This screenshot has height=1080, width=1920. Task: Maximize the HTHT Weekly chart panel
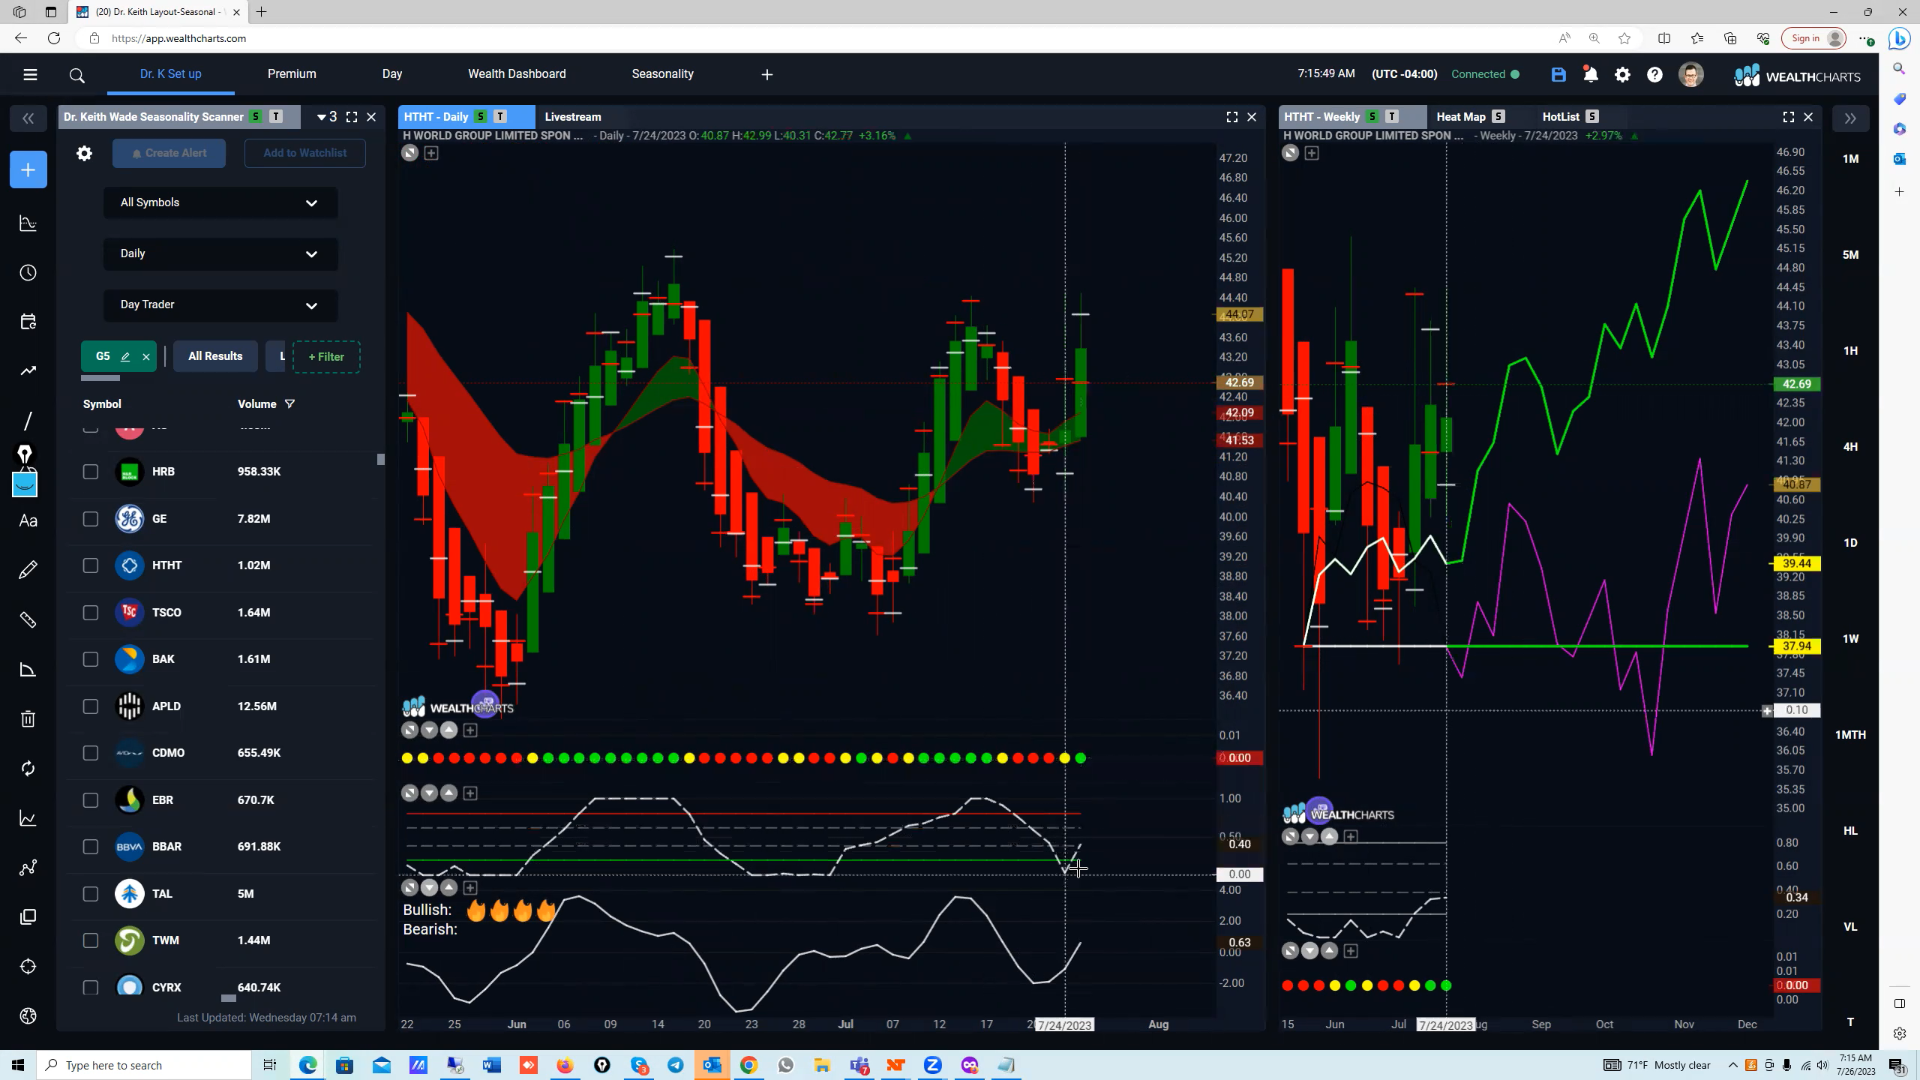coord(1788,117)
